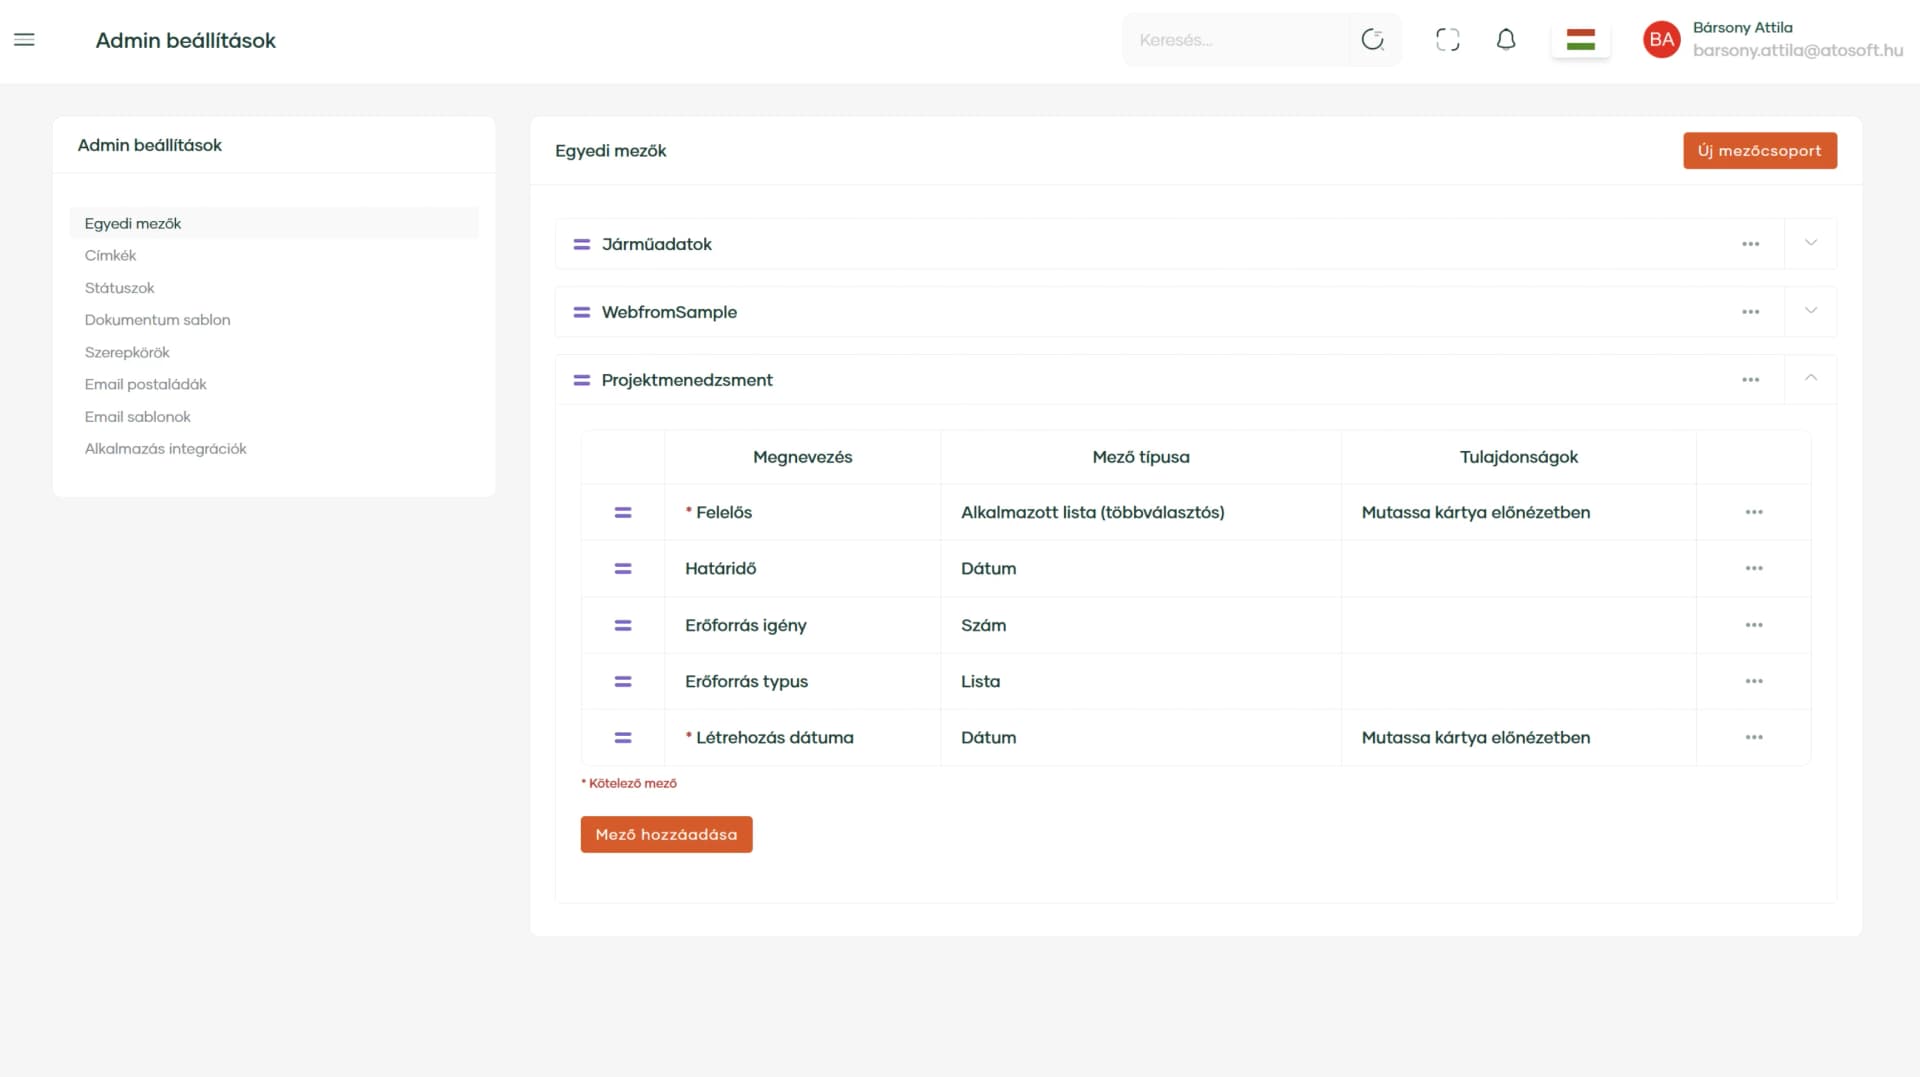Screen dimensions: 1920x1077
Task: Open the Hungarian flag language selector
Action: [x=1580, y=40]
